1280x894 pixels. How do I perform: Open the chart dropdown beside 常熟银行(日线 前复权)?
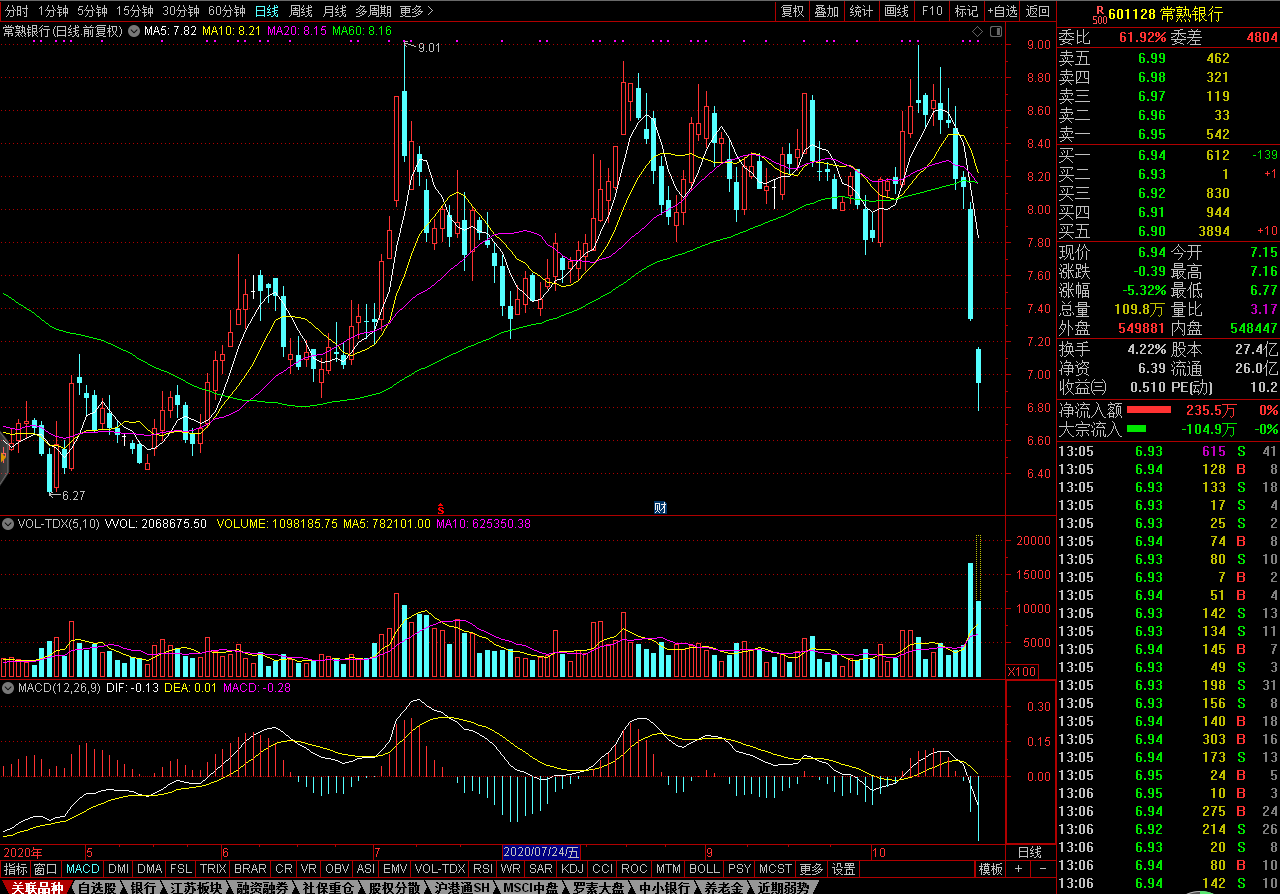coord(134,31)
